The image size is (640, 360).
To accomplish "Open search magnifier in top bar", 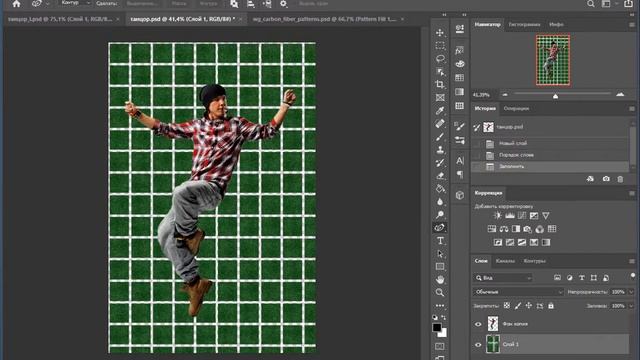I will point(591,4).
